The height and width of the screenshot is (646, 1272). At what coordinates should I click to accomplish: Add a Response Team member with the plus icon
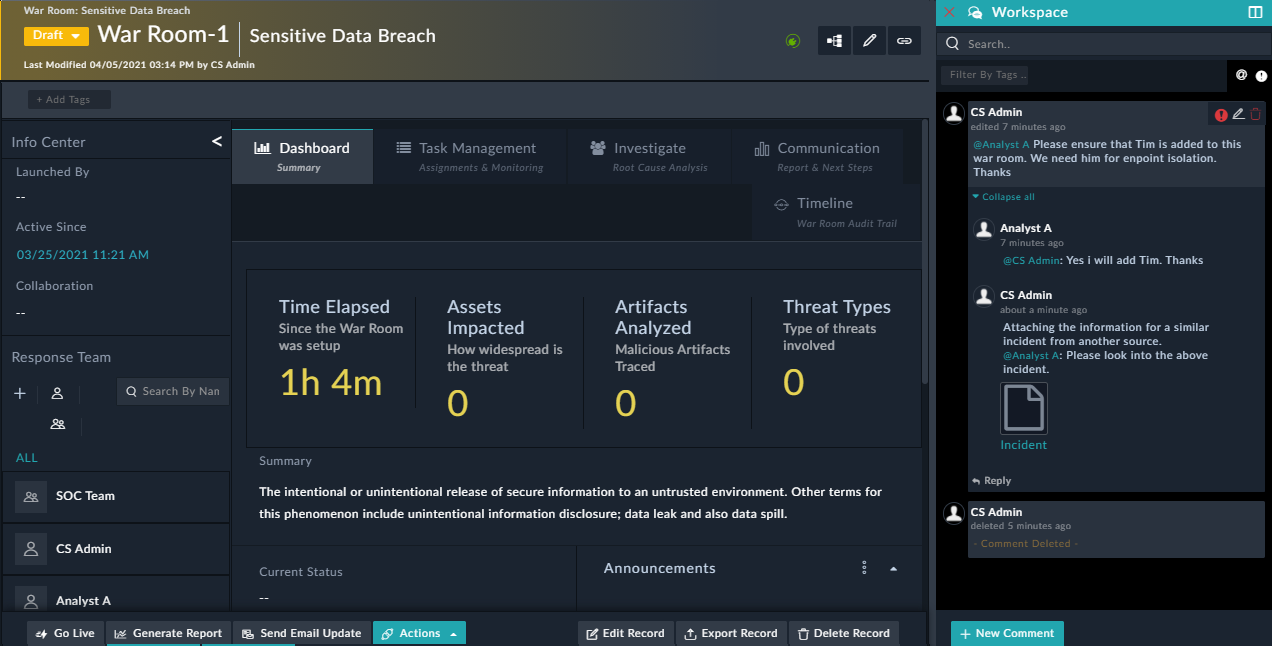point(20,394)
